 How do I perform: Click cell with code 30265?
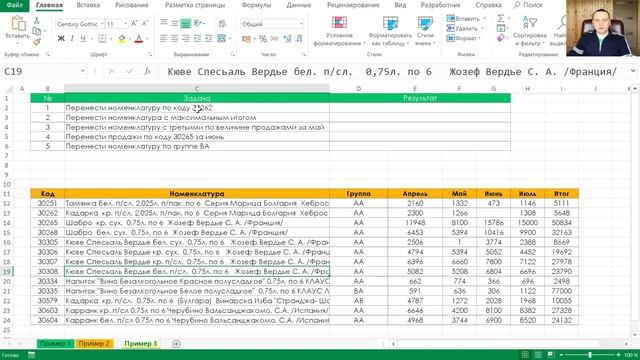(x=47, y=223)
